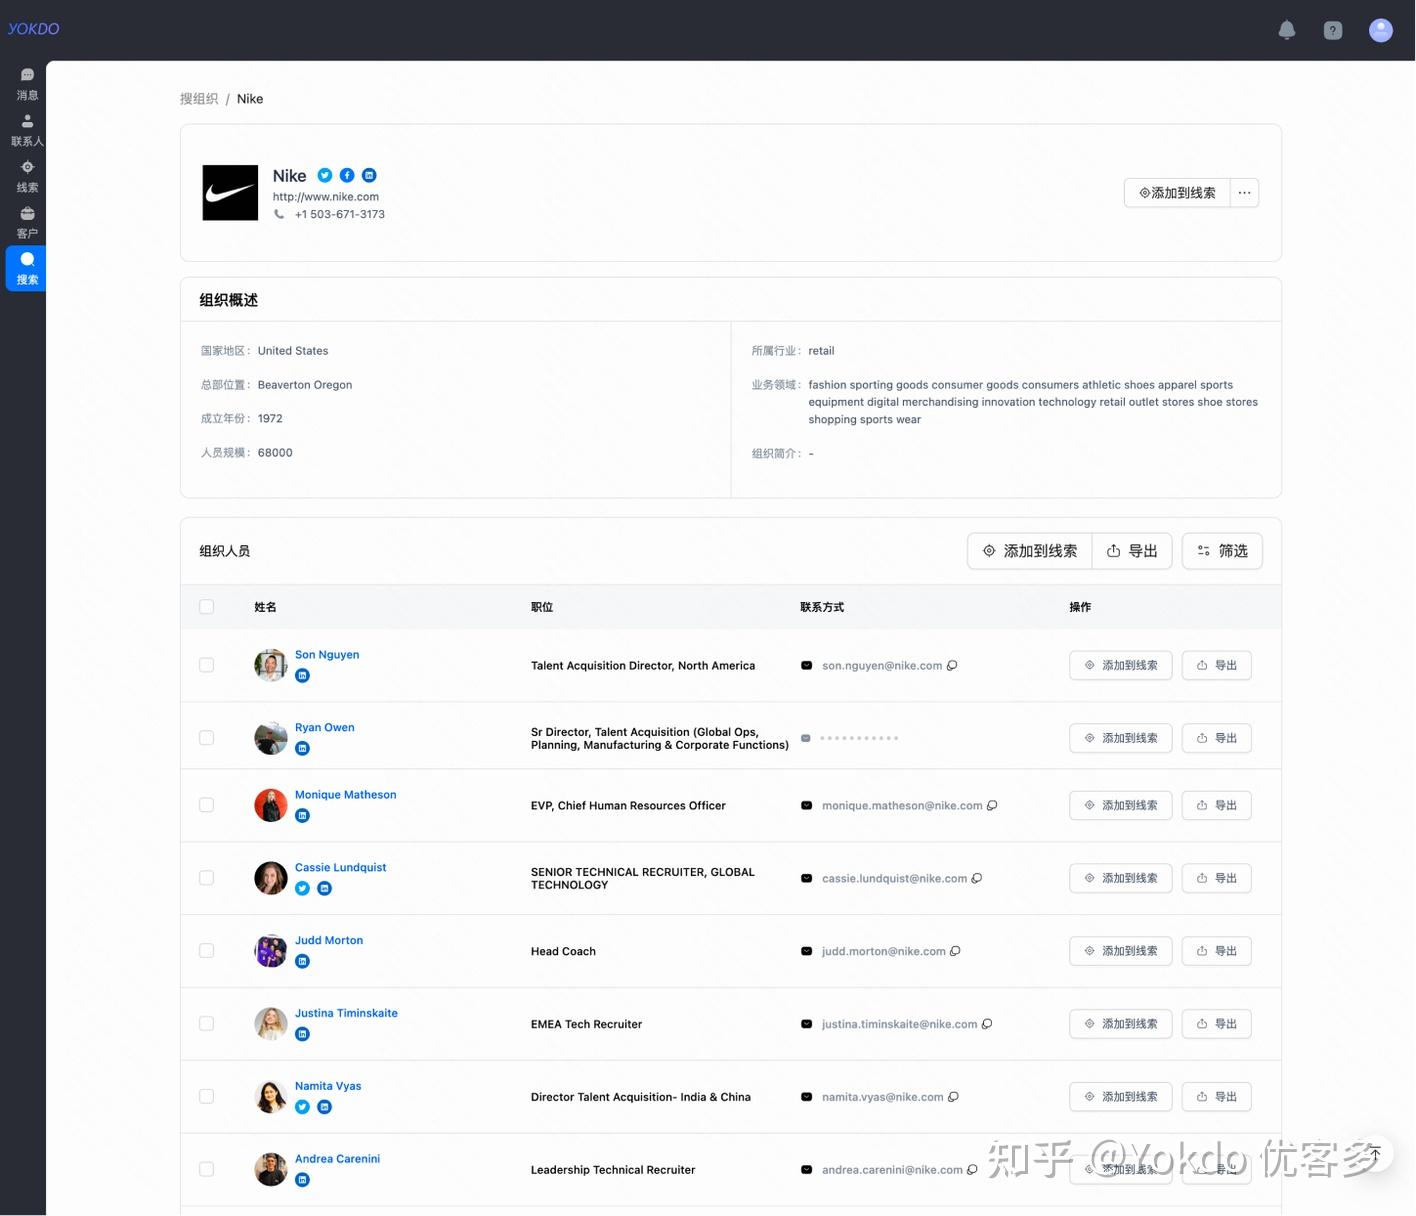The image size is (1416, 1216).
Task: Open the notifications bell
Action: click(1287, 30)
